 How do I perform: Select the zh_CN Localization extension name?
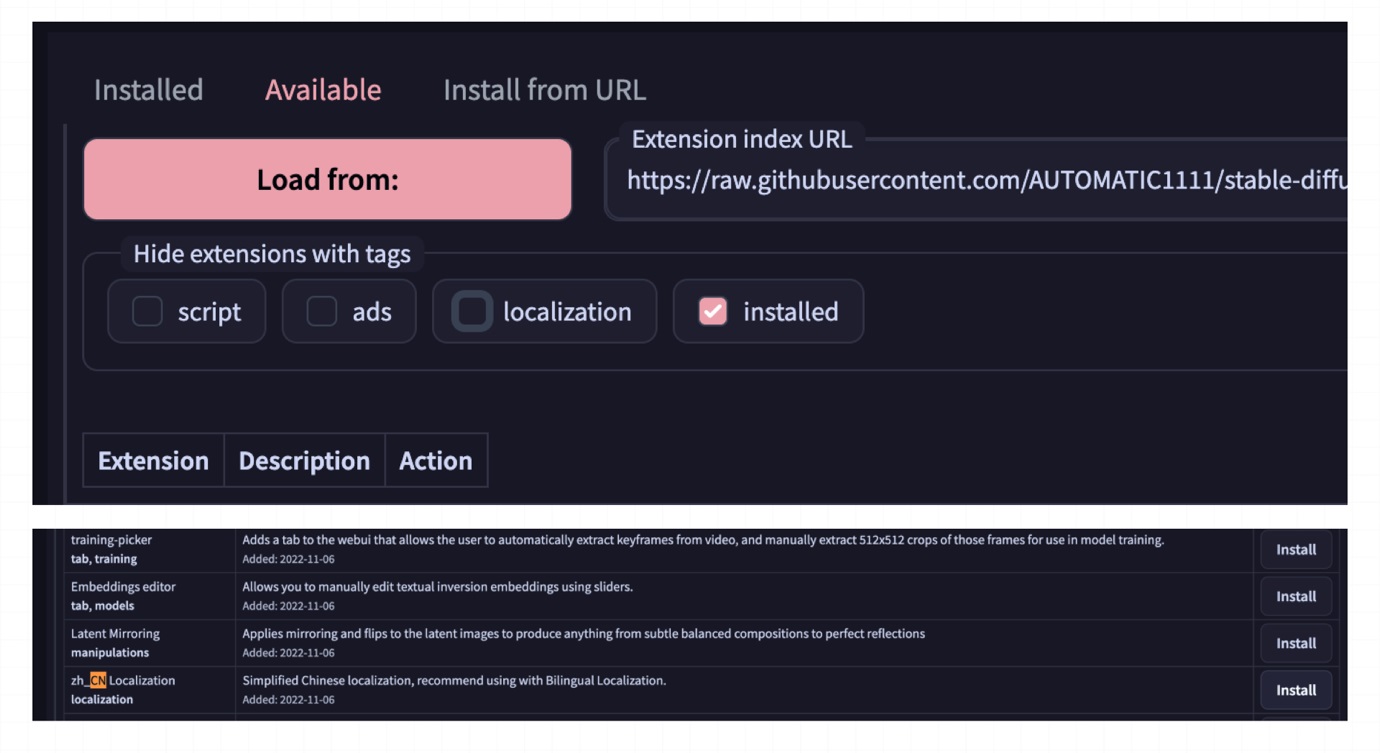(x=123, y=681)
